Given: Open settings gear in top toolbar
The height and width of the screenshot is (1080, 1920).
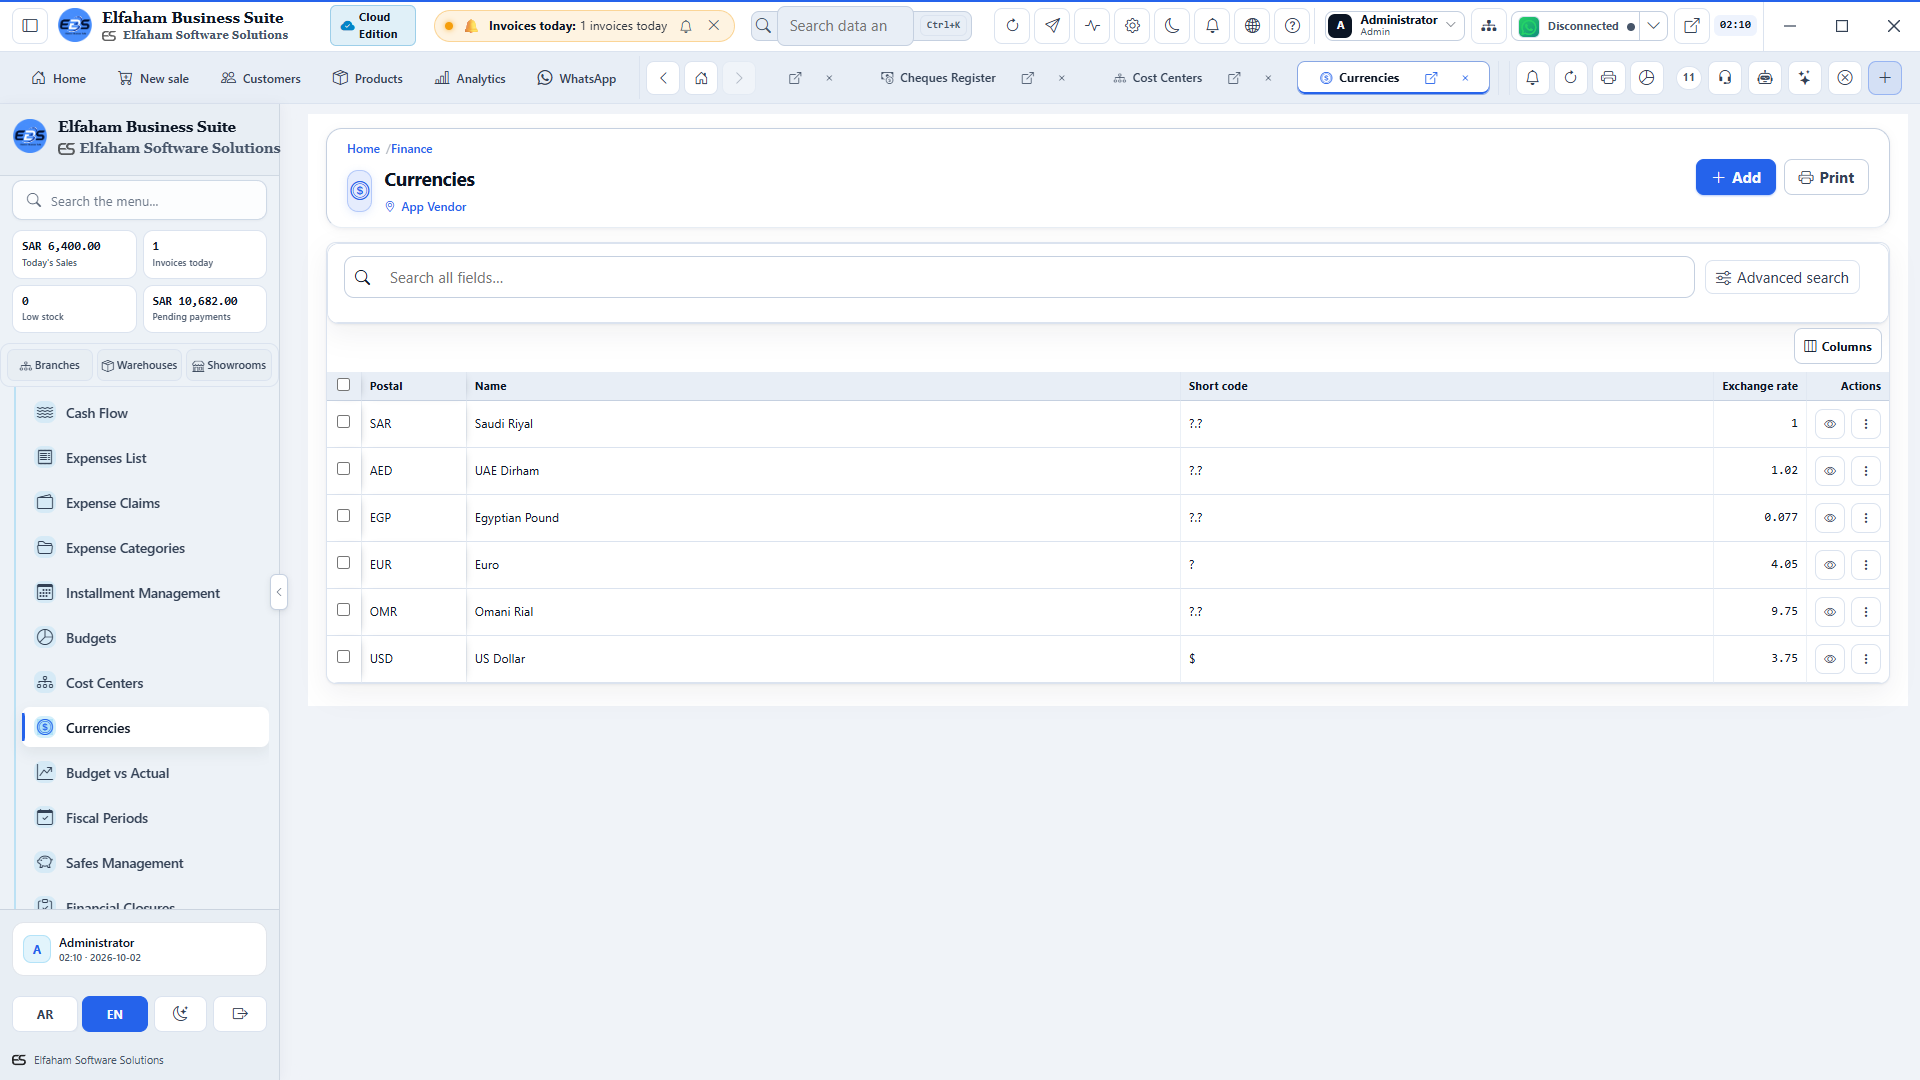Looking at the screenshot, I should pos(1132,26).
